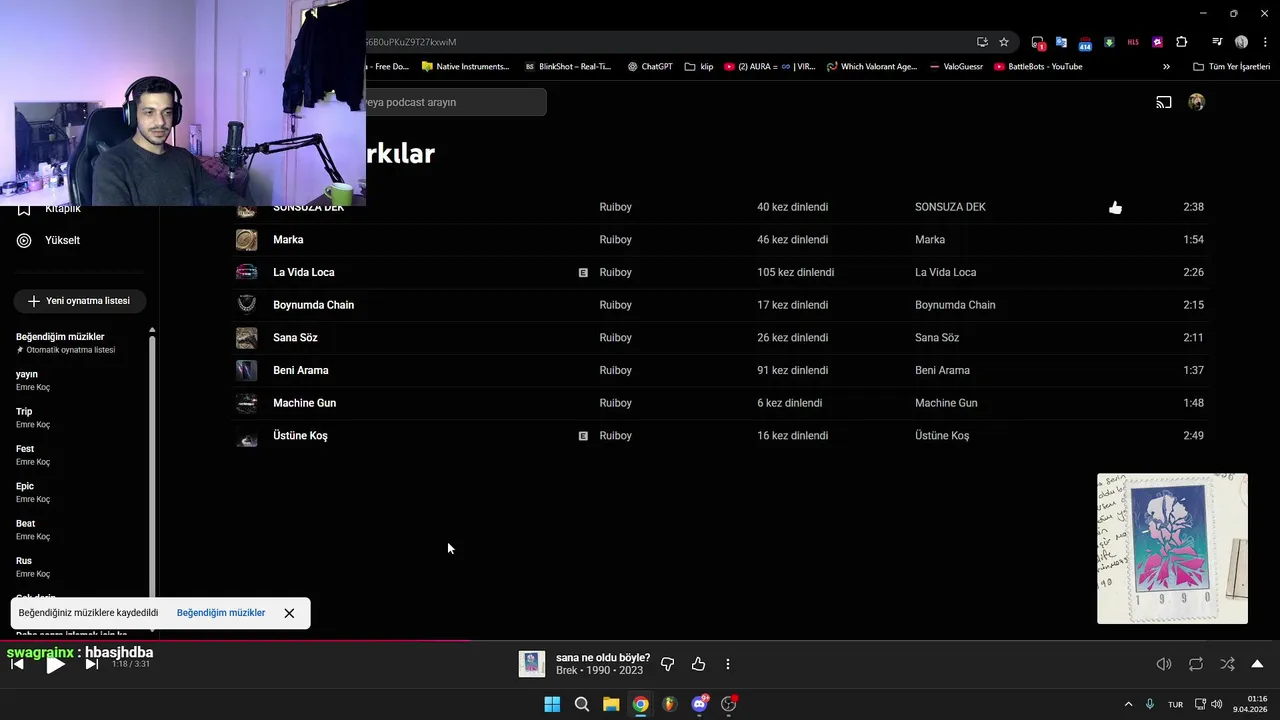Go back to the previous track
Image resolution: width=1280 pixels, height=720 pixels.
(x=17, y=664)
